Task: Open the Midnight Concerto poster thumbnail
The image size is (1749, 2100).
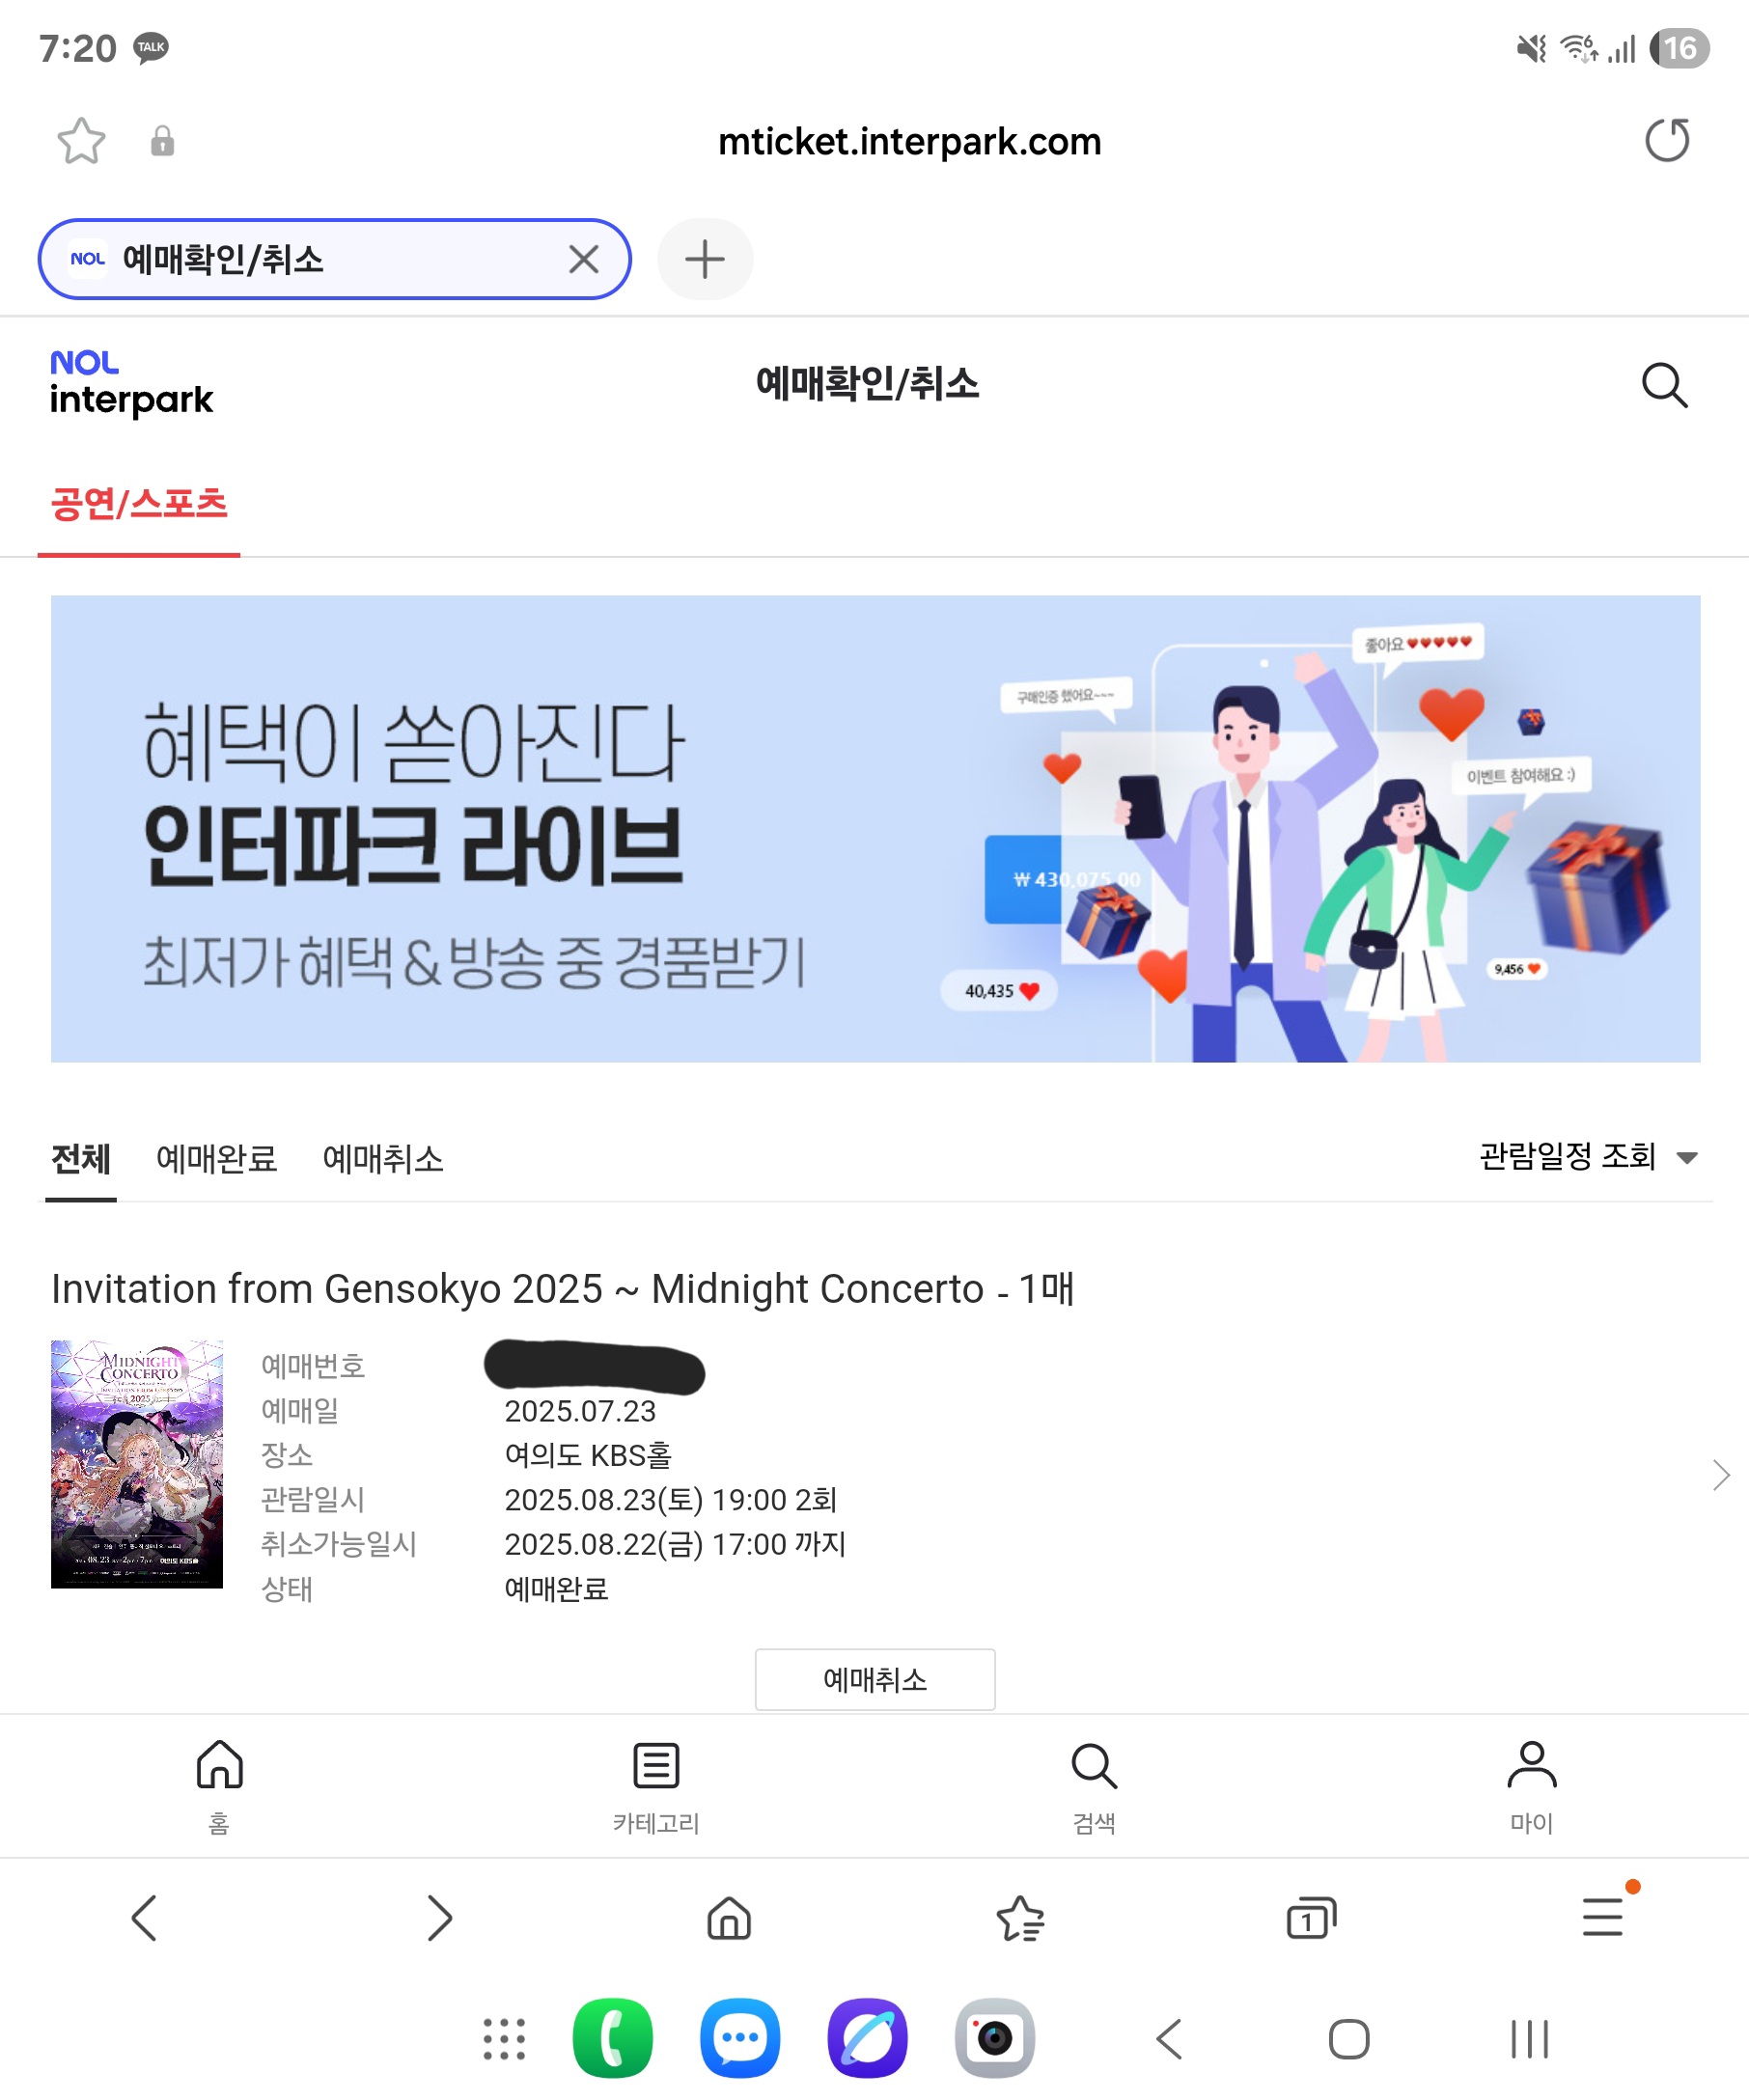Action: tap(137, 1464)
